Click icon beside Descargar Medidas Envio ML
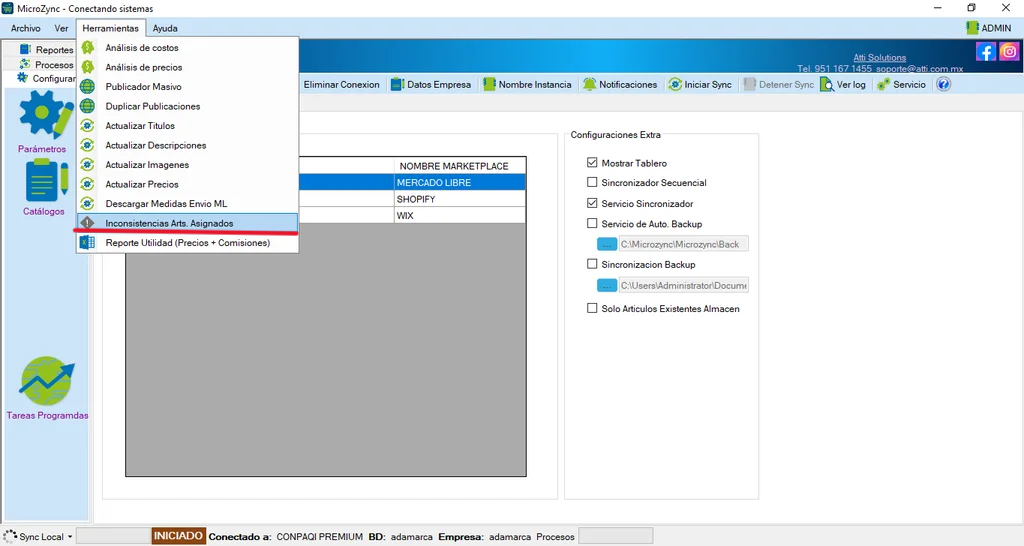Screen dimensions: 1024x546 (x=88, y=204)
